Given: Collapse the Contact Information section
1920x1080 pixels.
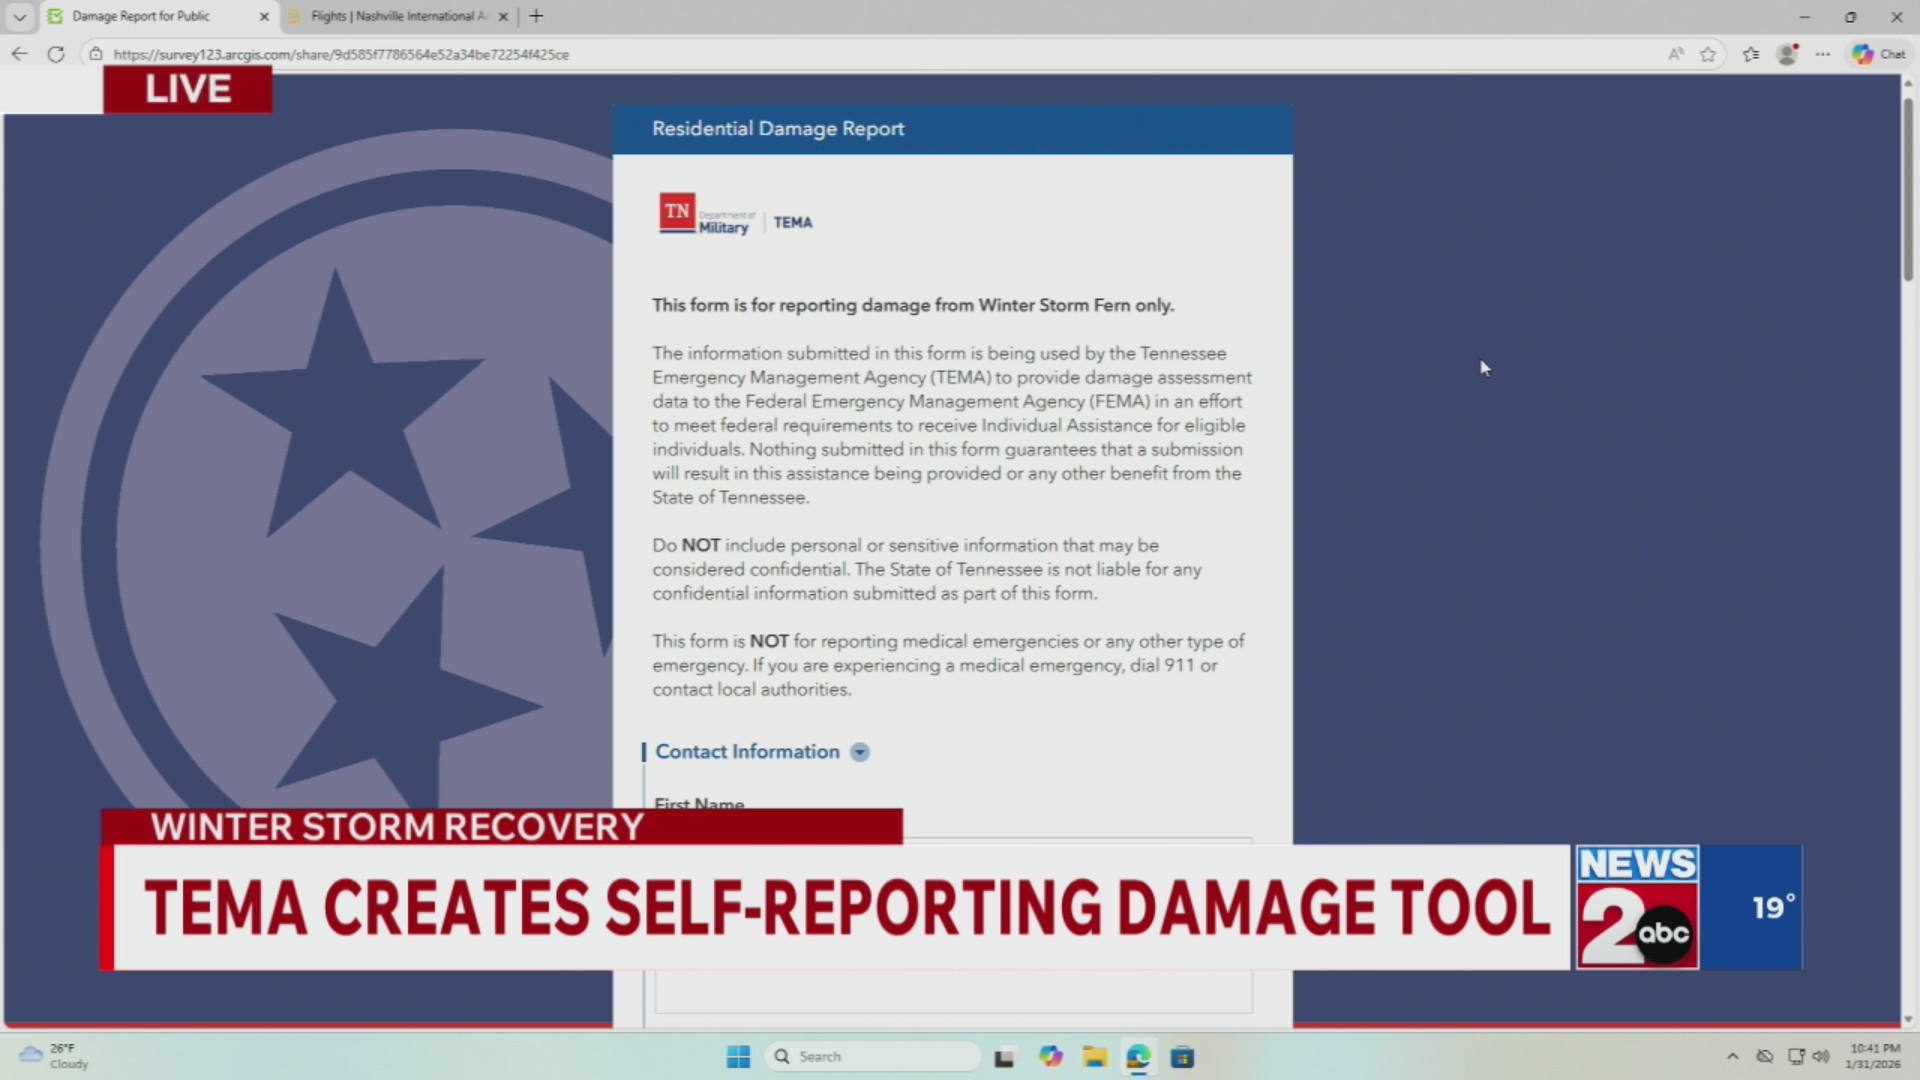Looking at the screenshot, I should click(860, 752).
